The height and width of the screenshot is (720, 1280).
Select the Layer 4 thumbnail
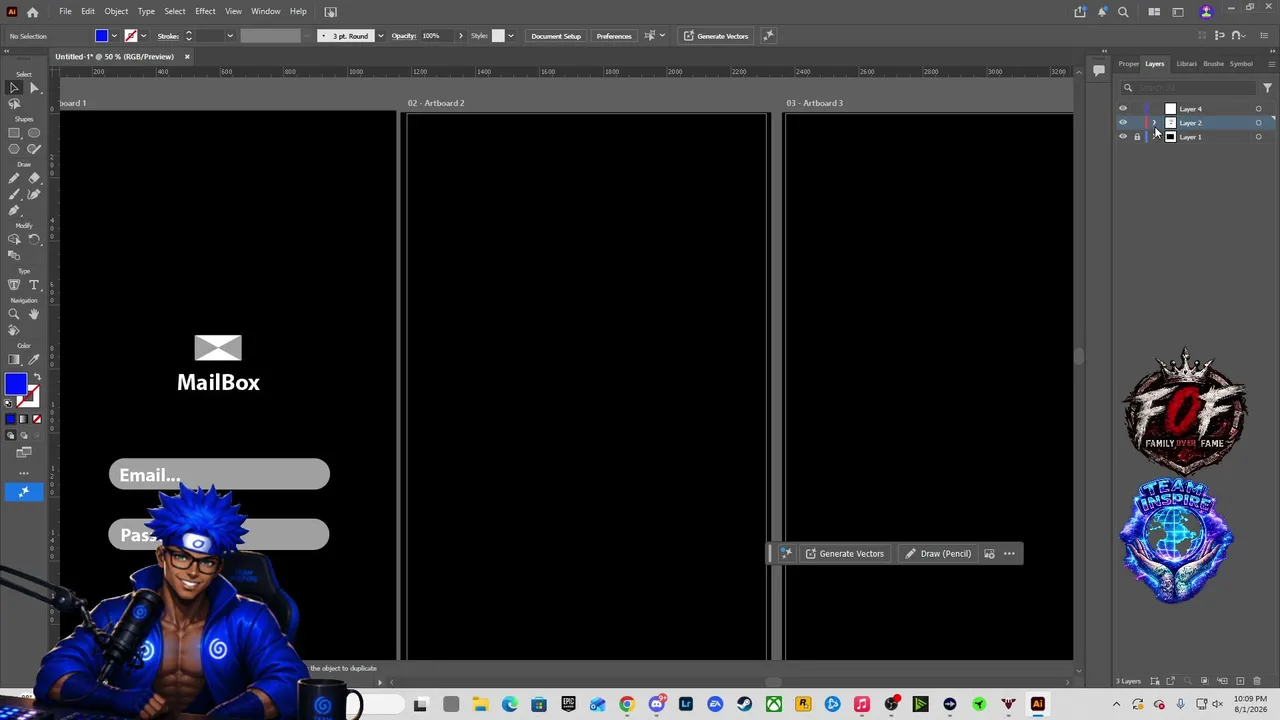(1171, 109)
